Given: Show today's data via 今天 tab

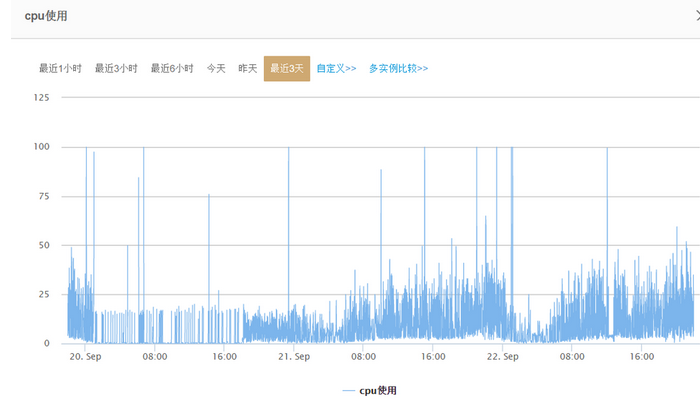Looking at the screenshot, I should tap(216, 68).
